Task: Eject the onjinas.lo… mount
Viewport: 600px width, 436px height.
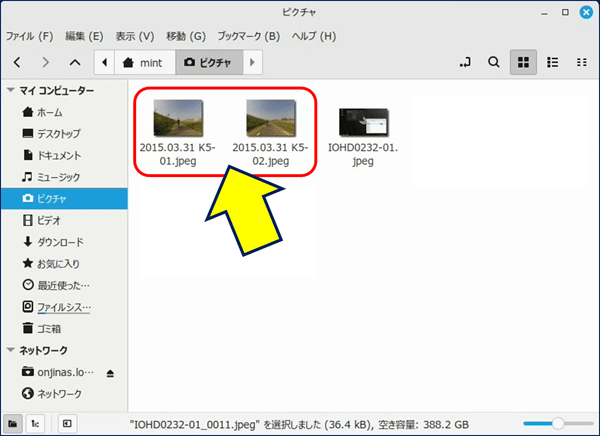Action: (110, 373)
